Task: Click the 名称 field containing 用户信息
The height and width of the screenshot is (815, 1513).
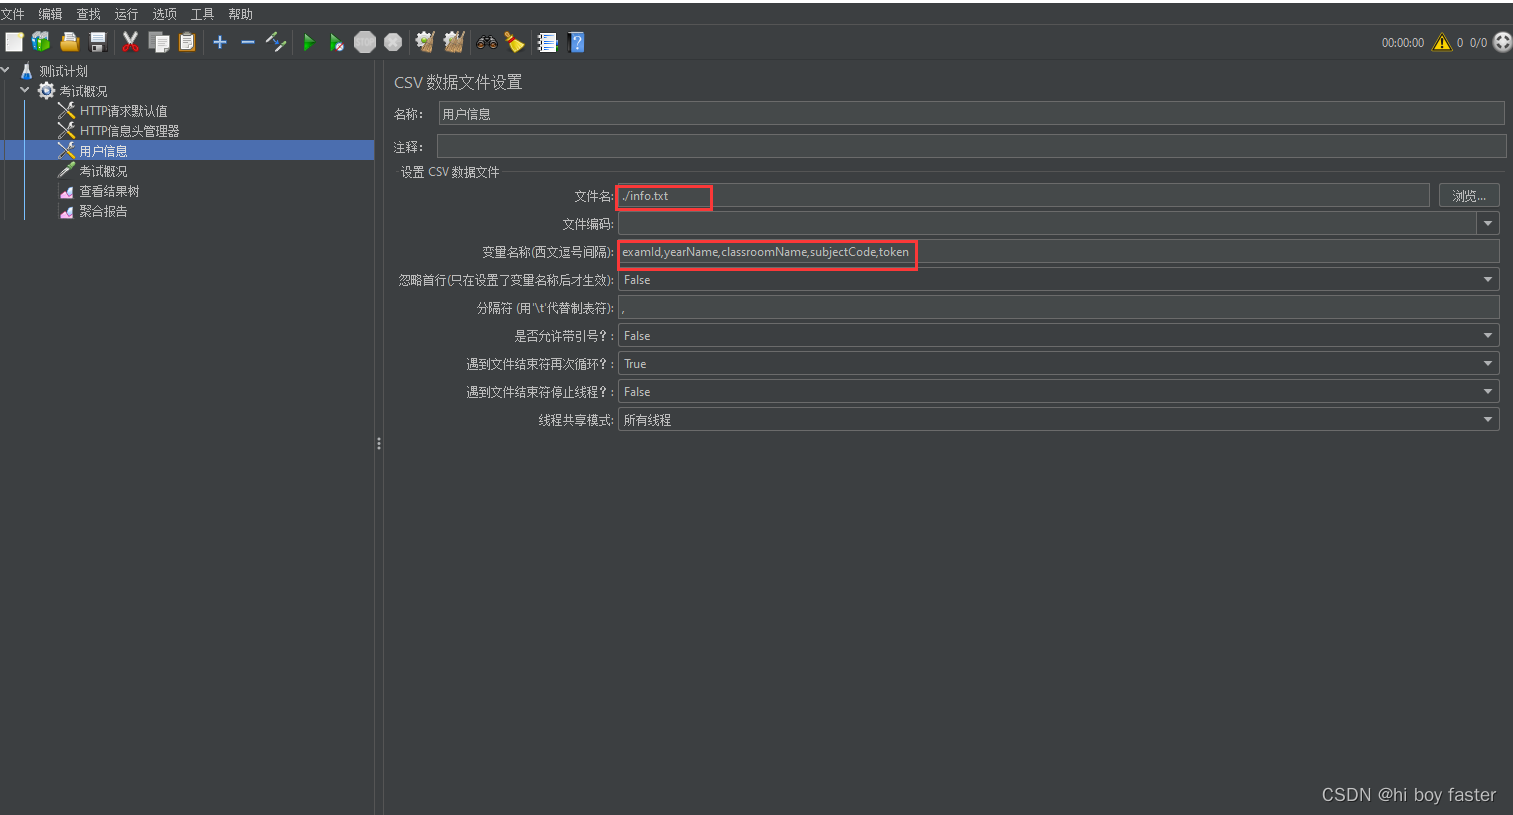Action: click(971, 114)
